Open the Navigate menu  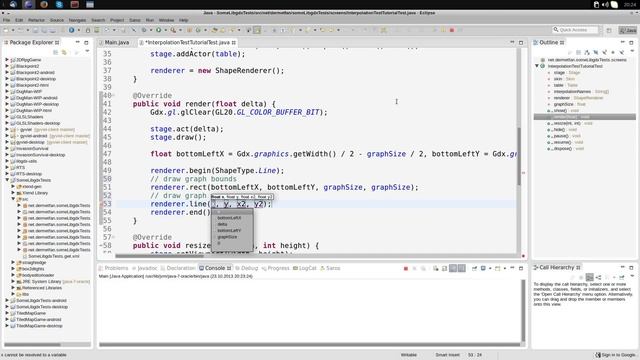[x=77, y=20]
